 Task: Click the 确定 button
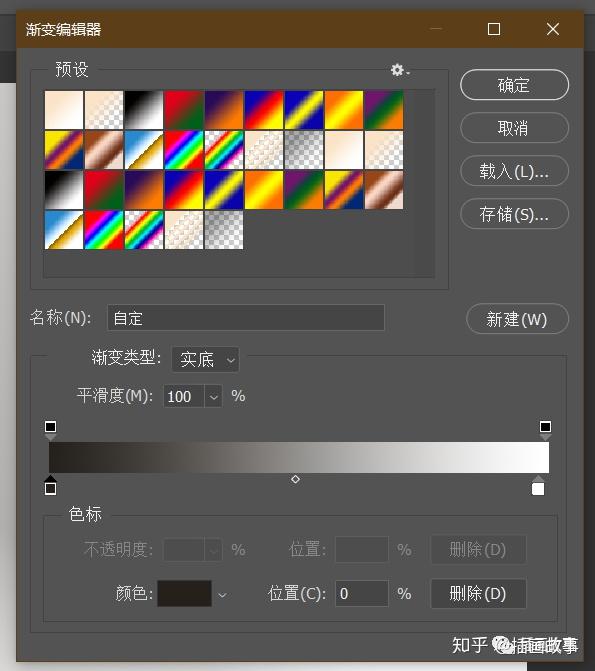click(514, 85)
